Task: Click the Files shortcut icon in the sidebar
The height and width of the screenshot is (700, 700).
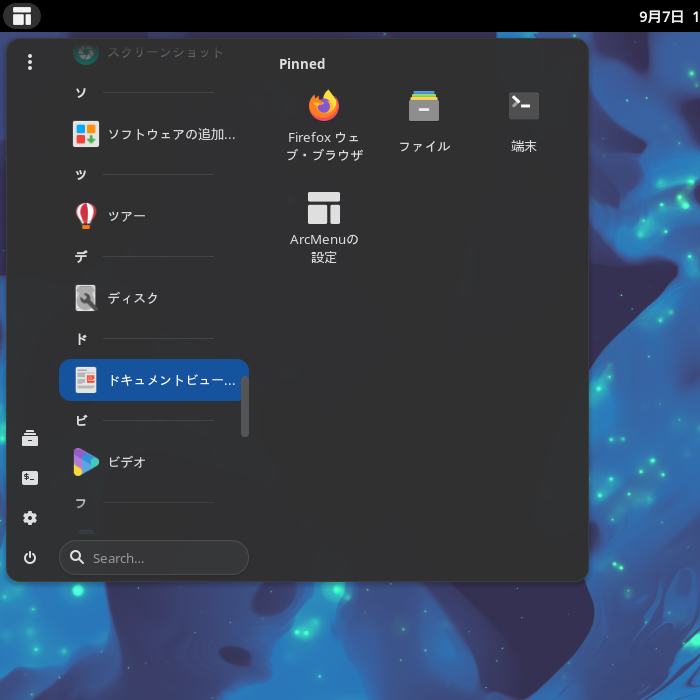Action: 30,438
